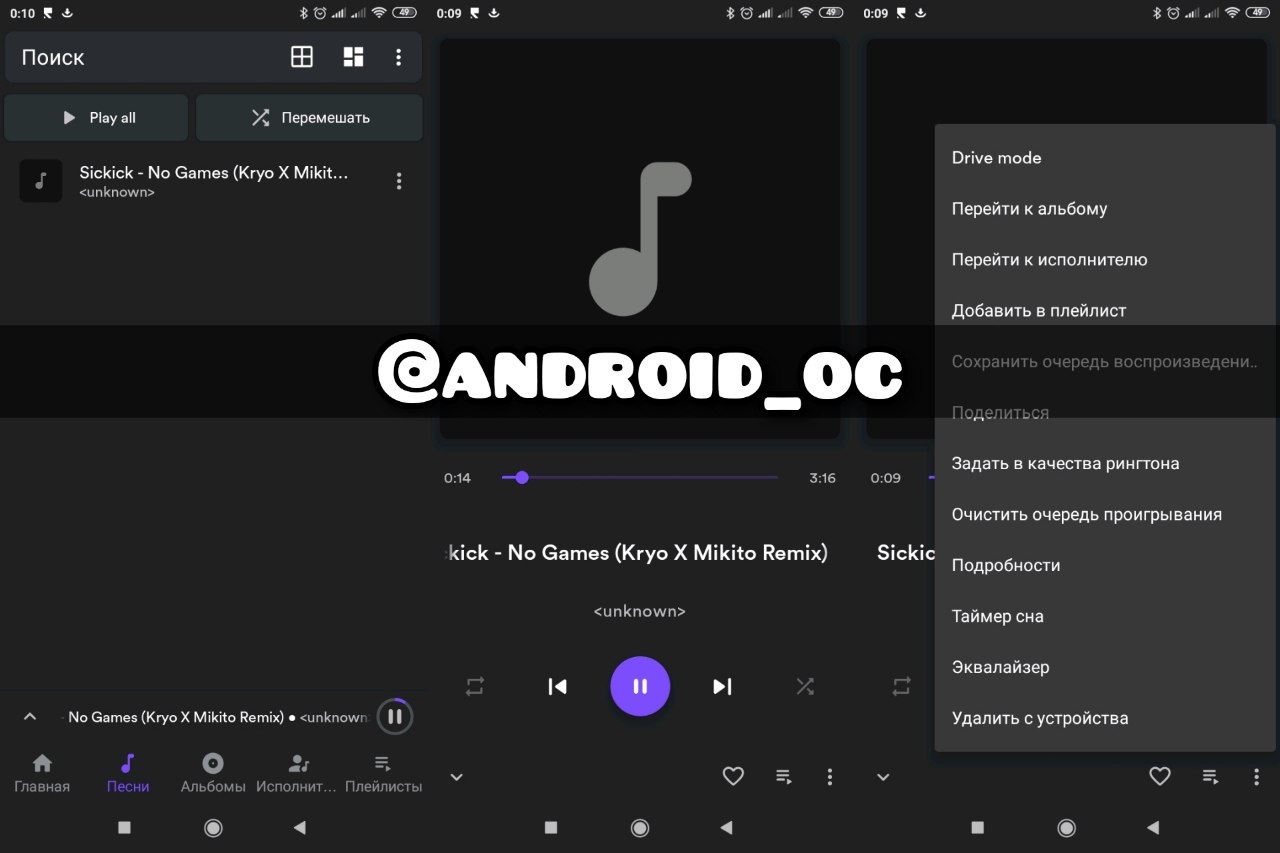Switch to the Главная tab
The height and width of the screenshot is (853, 1280).
(x=42, y=774)
